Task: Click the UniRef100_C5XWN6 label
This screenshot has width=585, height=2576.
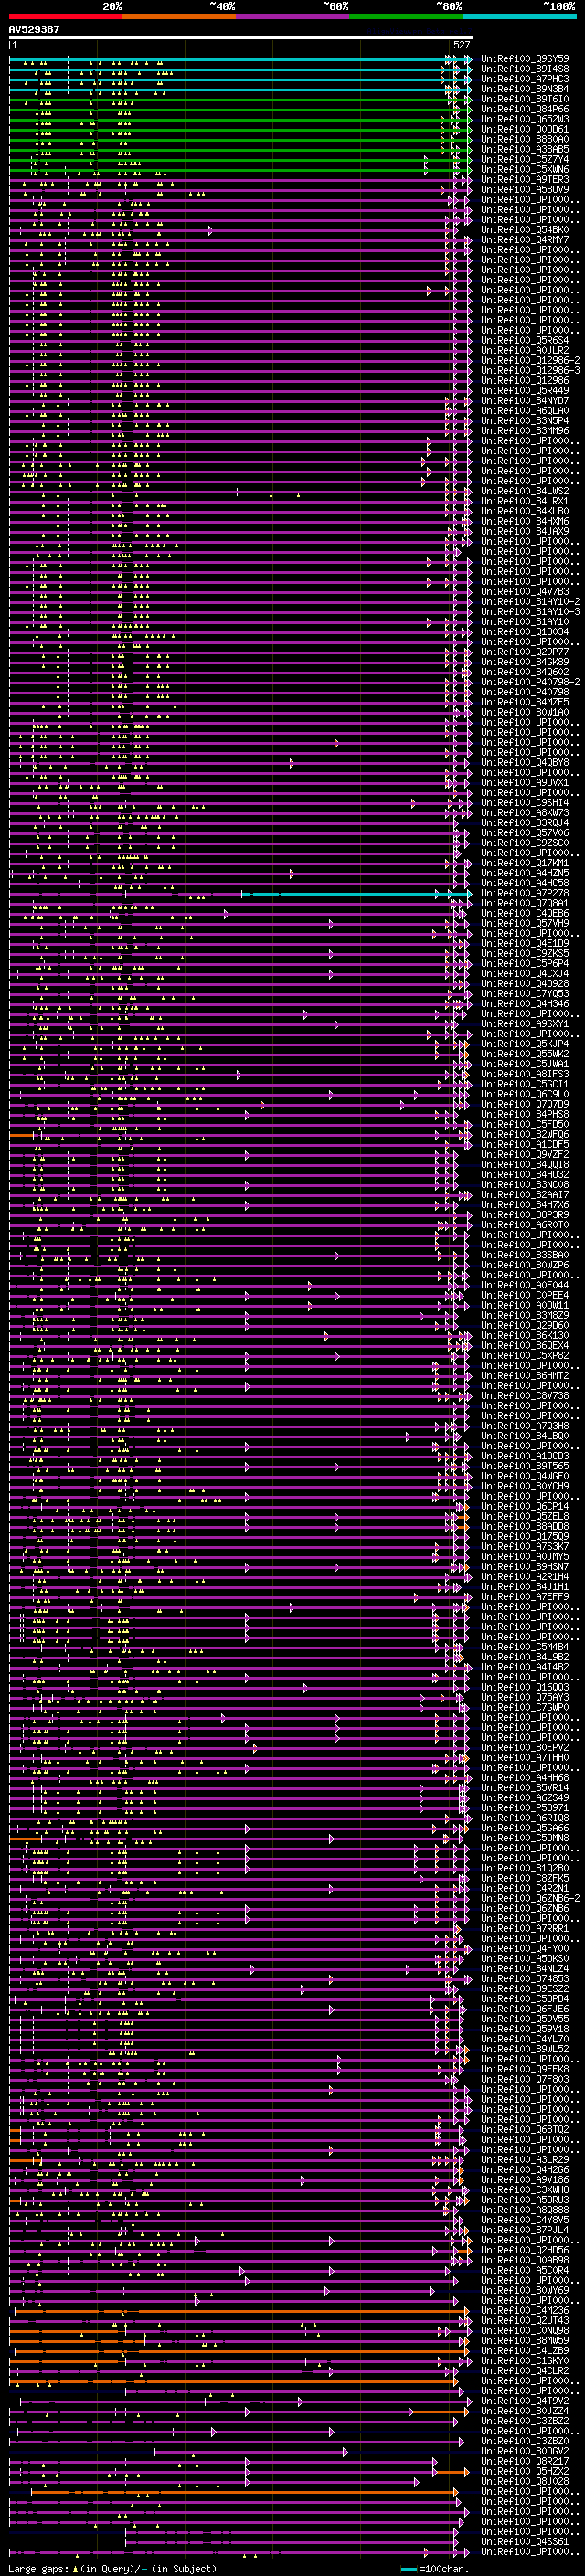Action: point(525,169)
